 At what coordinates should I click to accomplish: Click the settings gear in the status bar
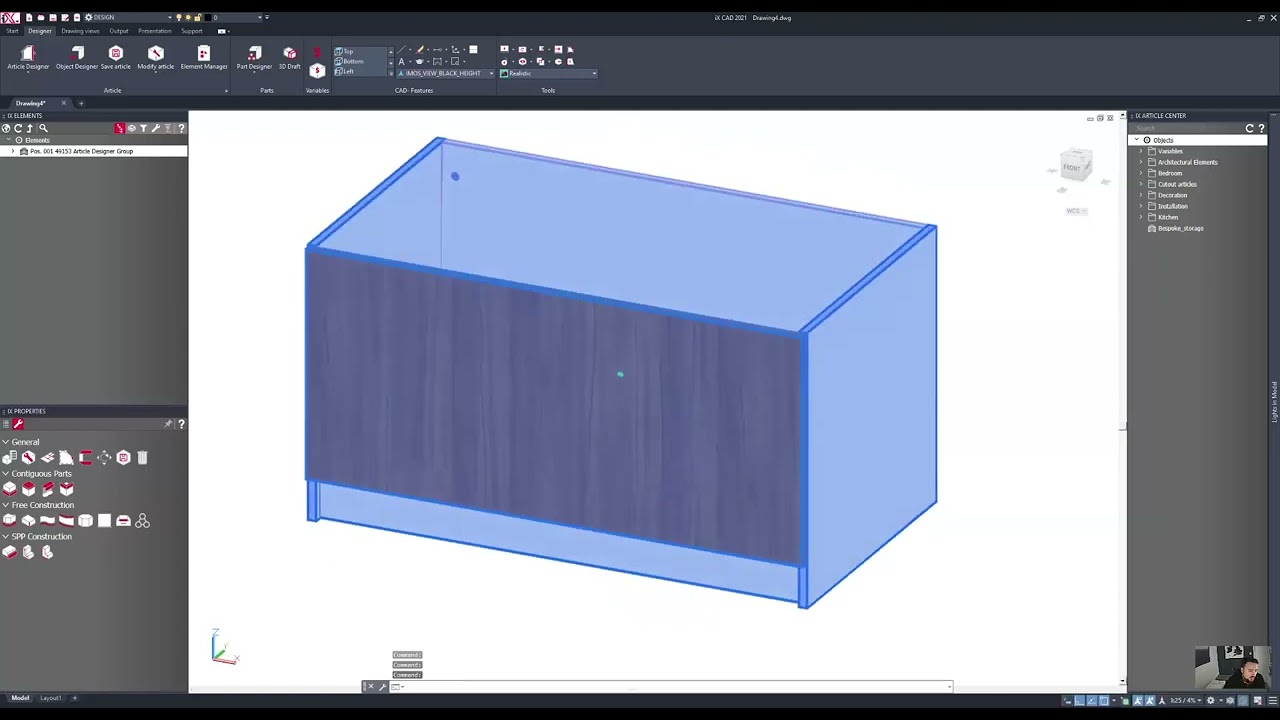1211,701
